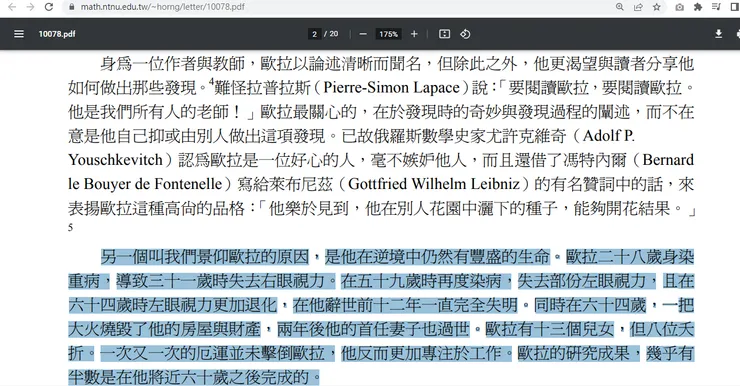Download the PDF file
Viewport: 740px width, 386px height.
[718, 34]
